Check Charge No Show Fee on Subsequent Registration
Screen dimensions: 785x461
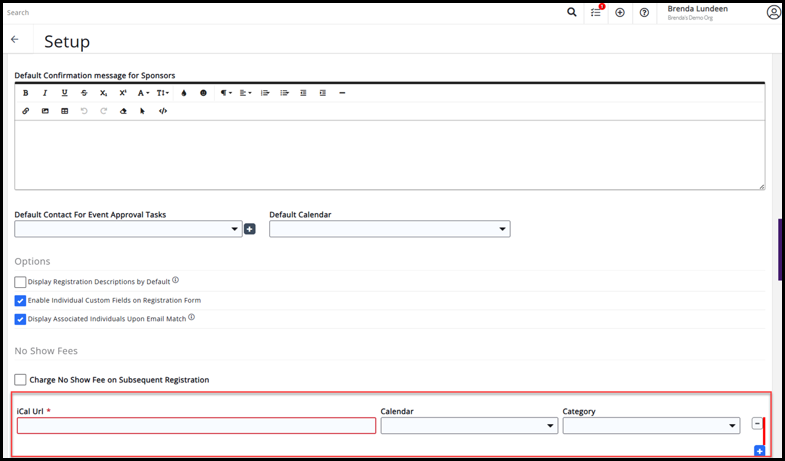coord(21,380)
